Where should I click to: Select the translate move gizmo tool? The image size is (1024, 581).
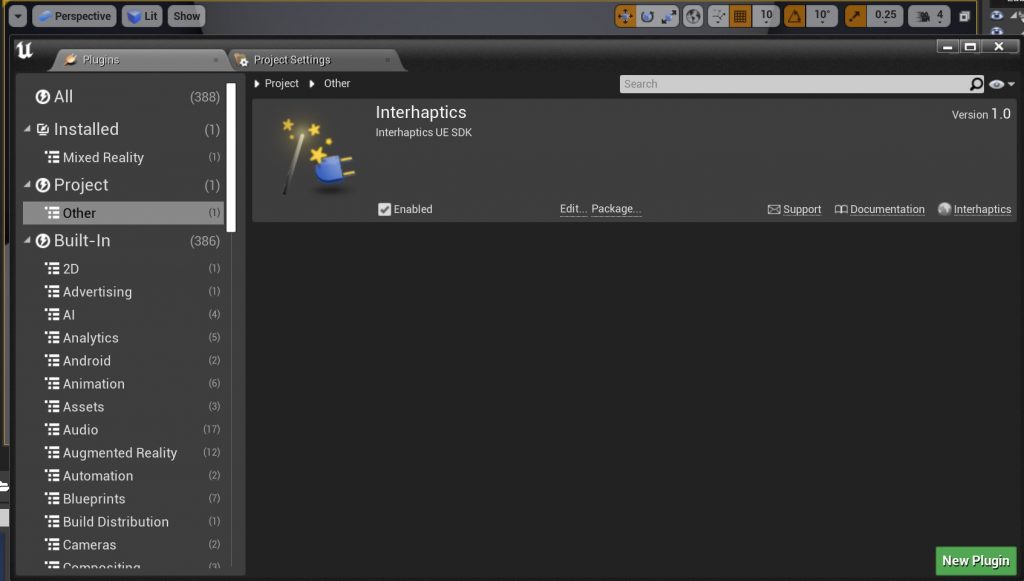pos(625,16)
